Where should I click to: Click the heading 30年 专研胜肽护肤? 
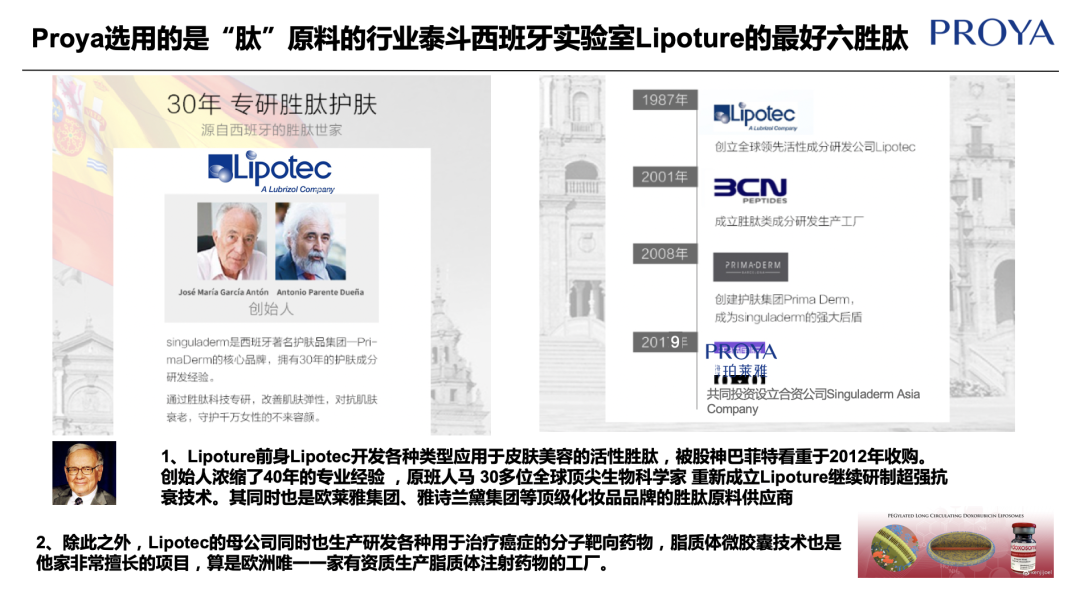click(271, 105)
